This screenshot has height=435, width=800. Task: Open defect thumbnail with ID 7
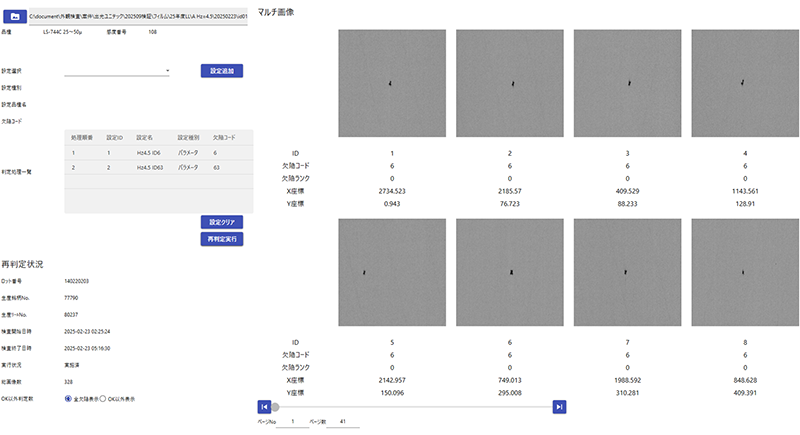tap(628, 272)
